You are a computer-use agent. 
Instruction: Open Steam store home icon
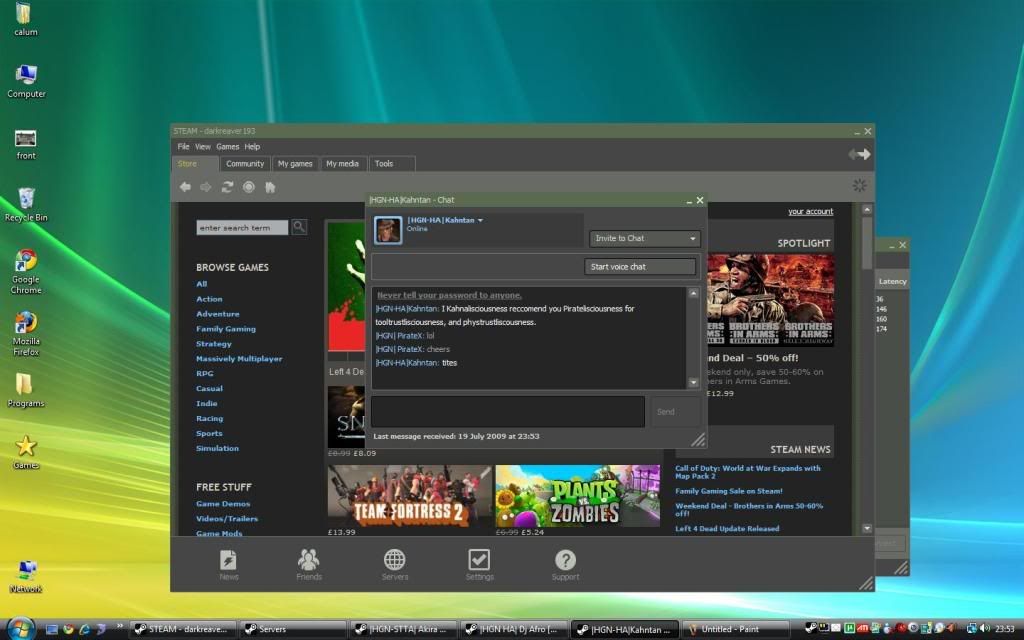pos(270,187)
